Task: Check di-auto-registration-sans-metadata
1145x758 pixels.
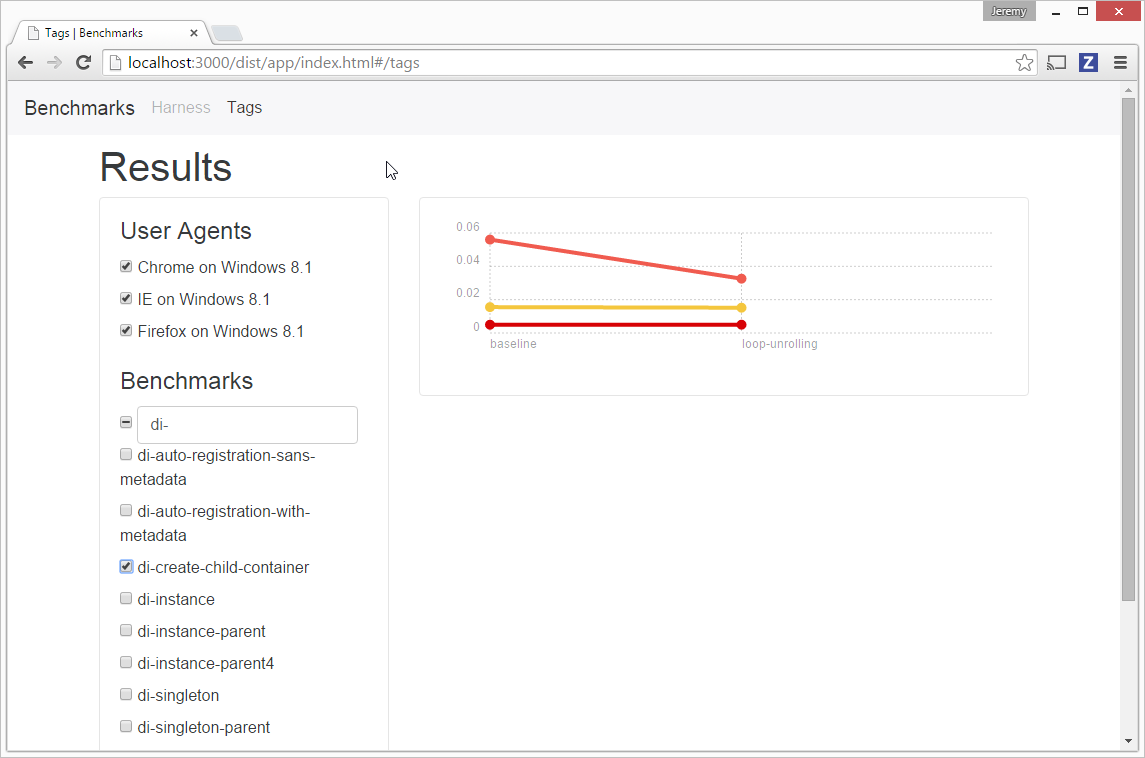Action: tap(126, 454)
